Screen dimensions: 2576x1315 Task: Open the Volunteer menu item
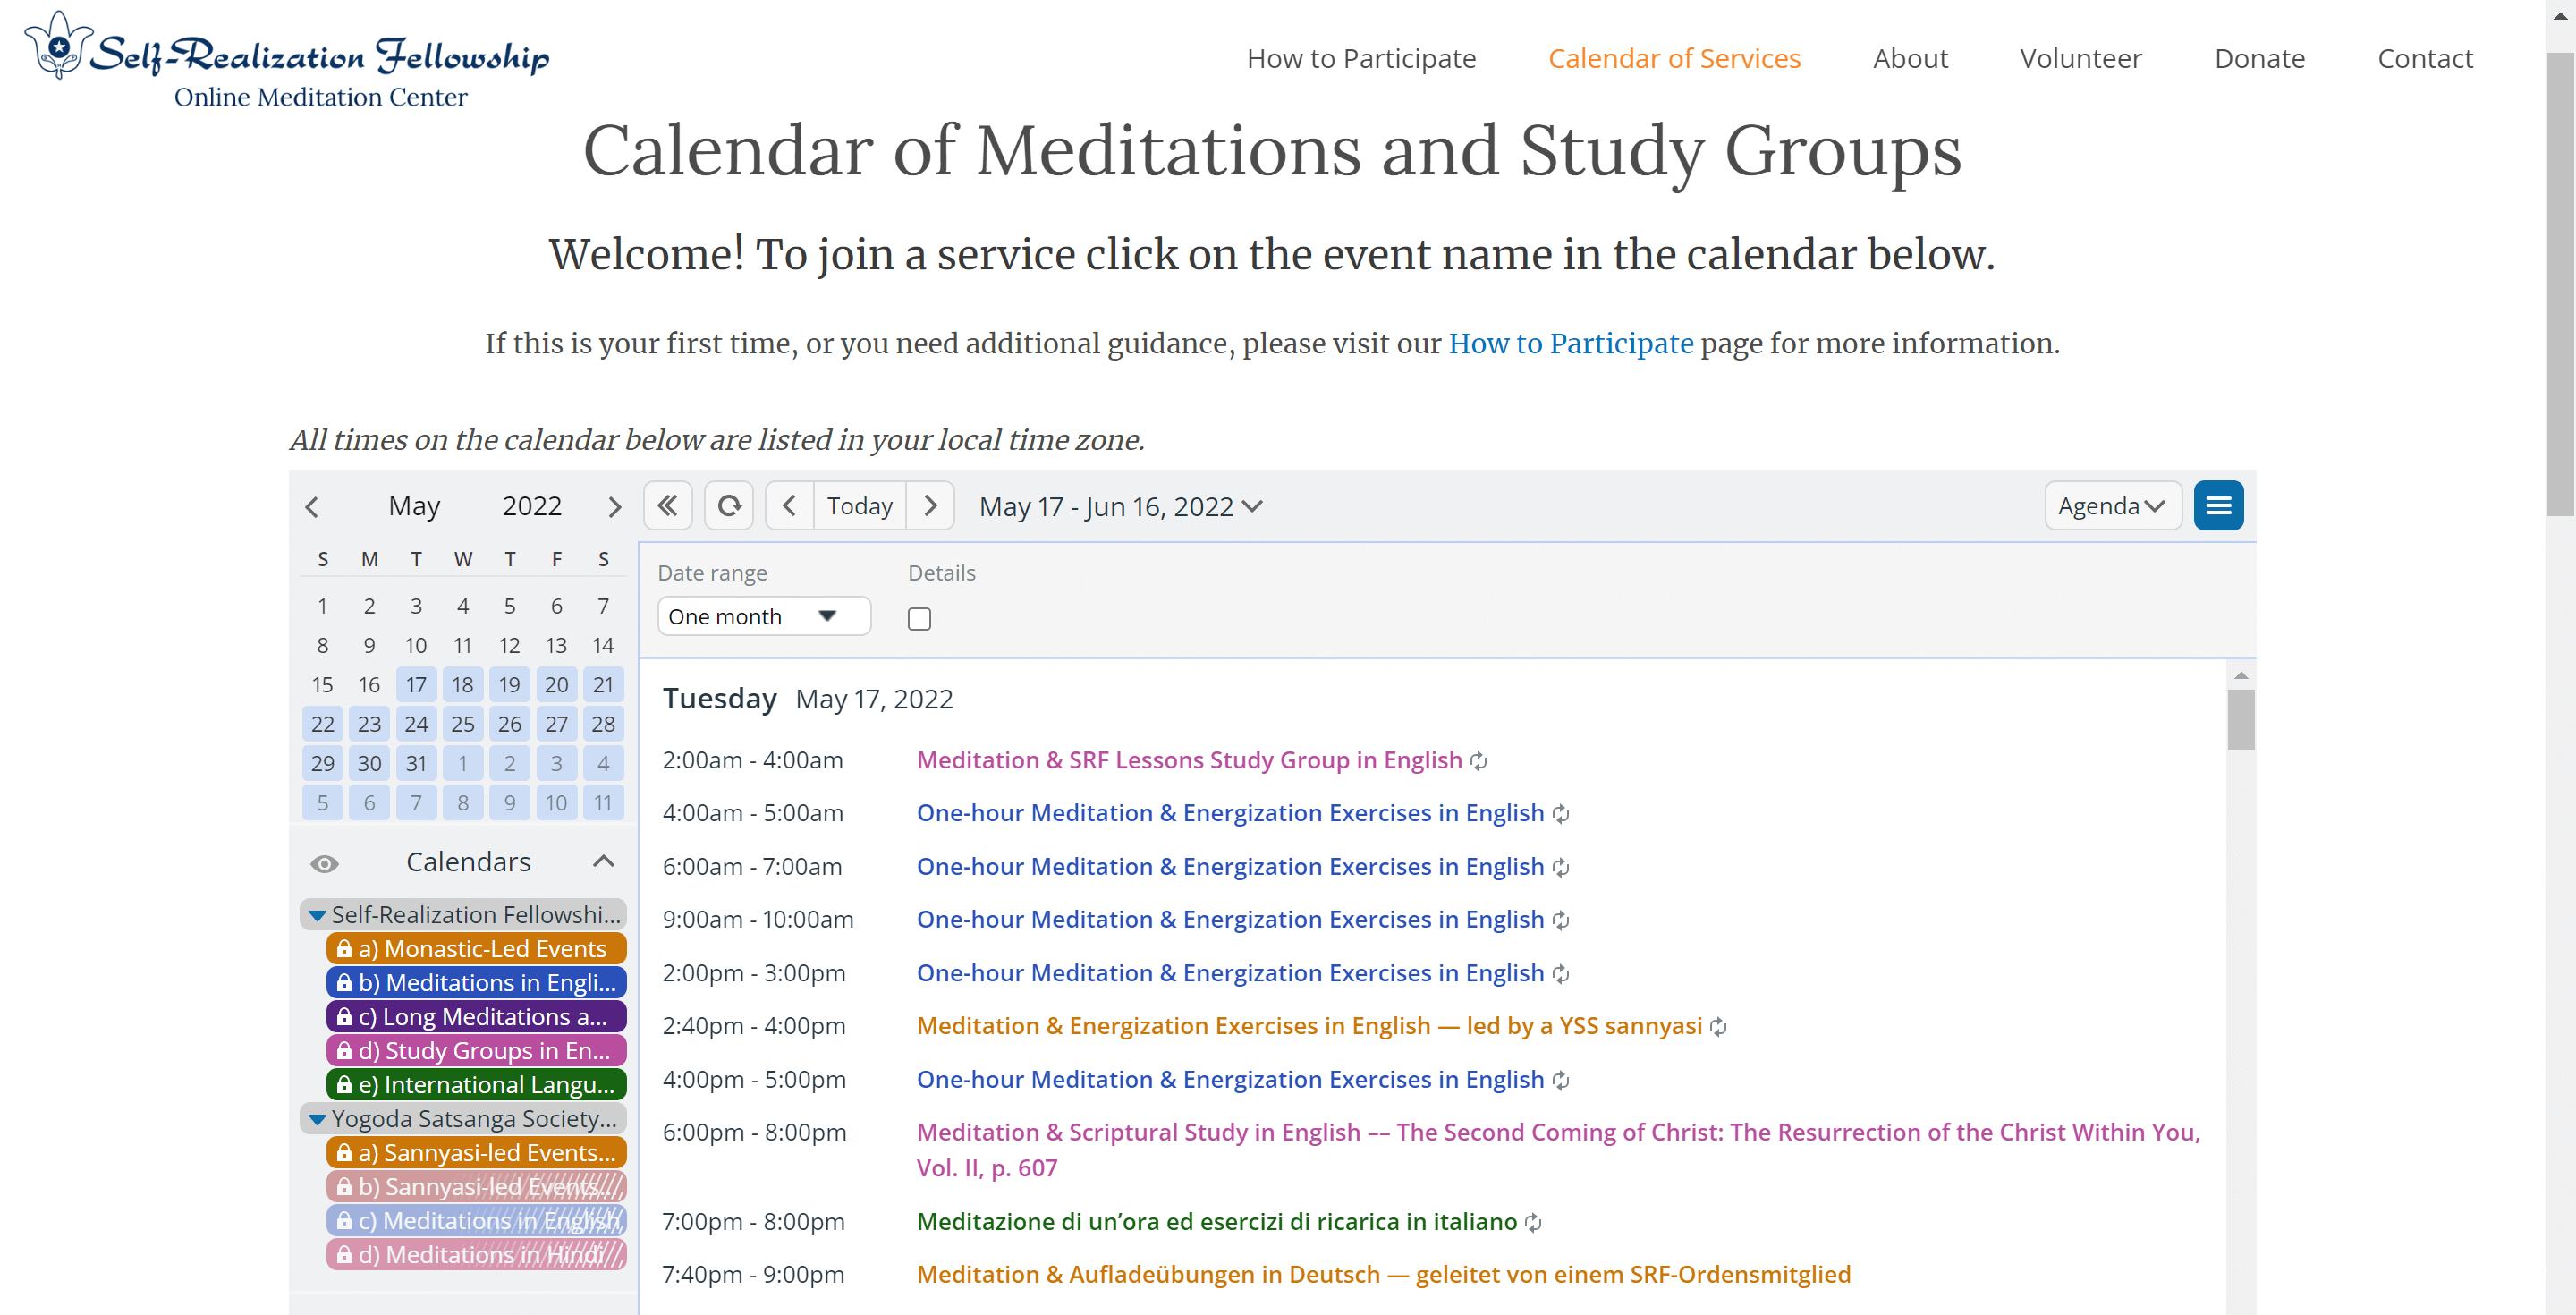coord(2080,58)
